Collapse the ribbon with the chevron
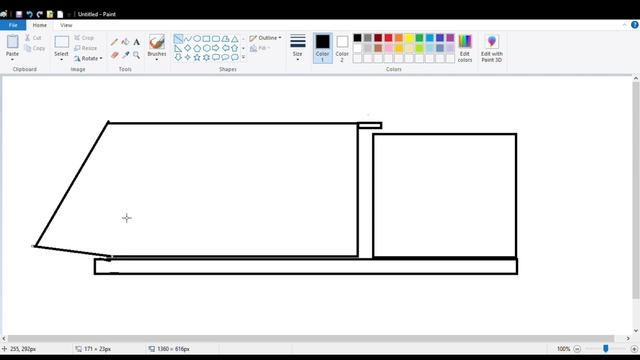 tap(624, 25)
